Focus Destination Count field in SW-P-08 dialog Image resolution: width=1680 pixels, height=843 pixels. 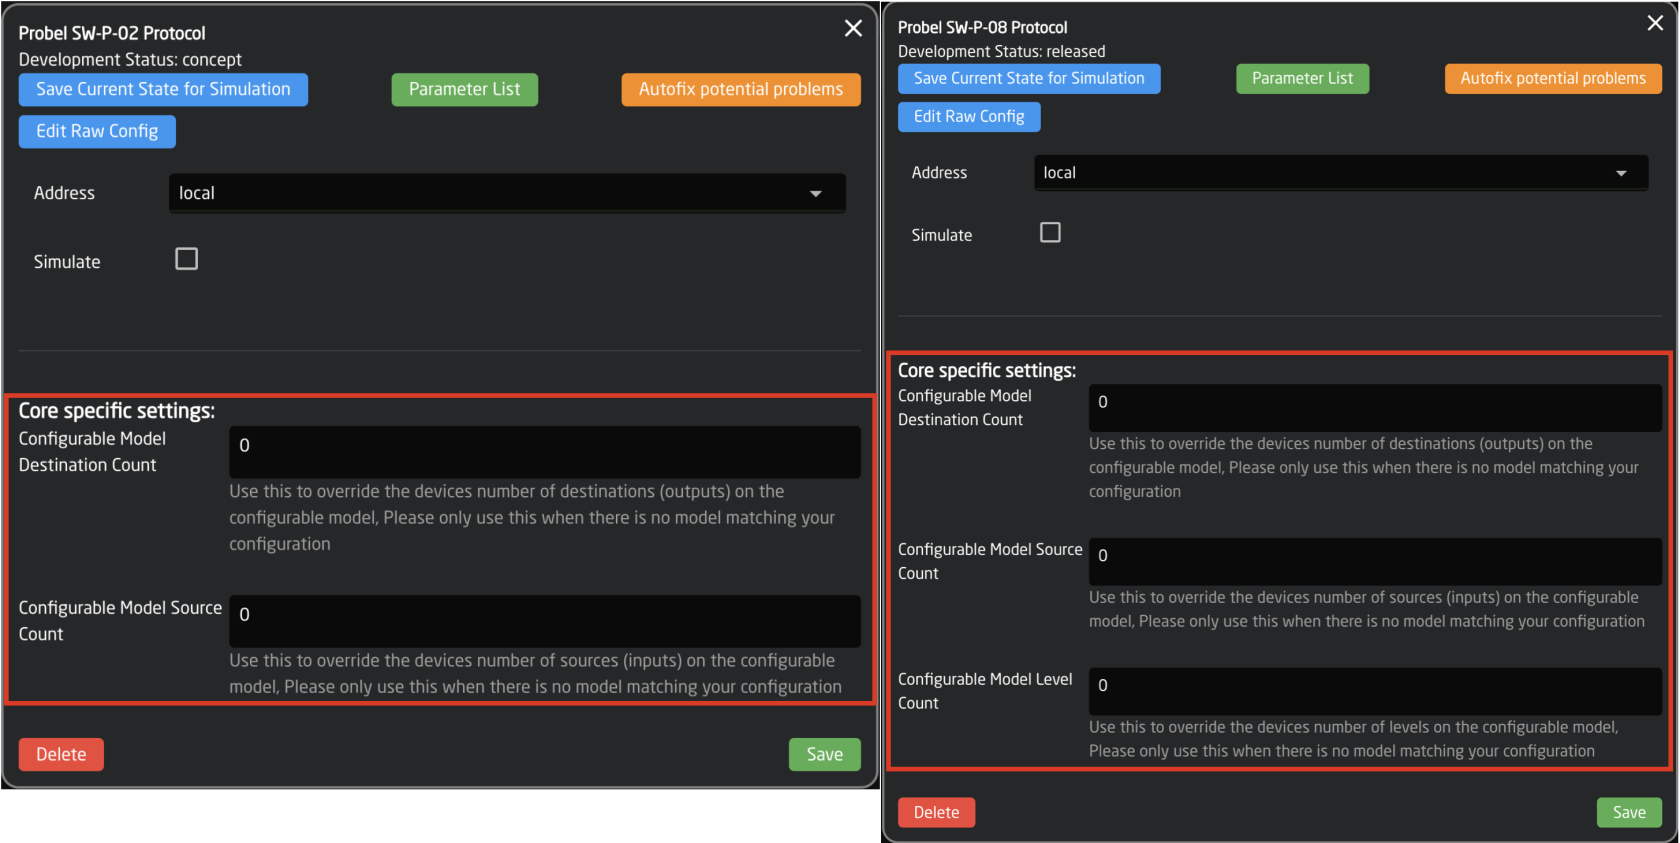[x=1375, y=408]
